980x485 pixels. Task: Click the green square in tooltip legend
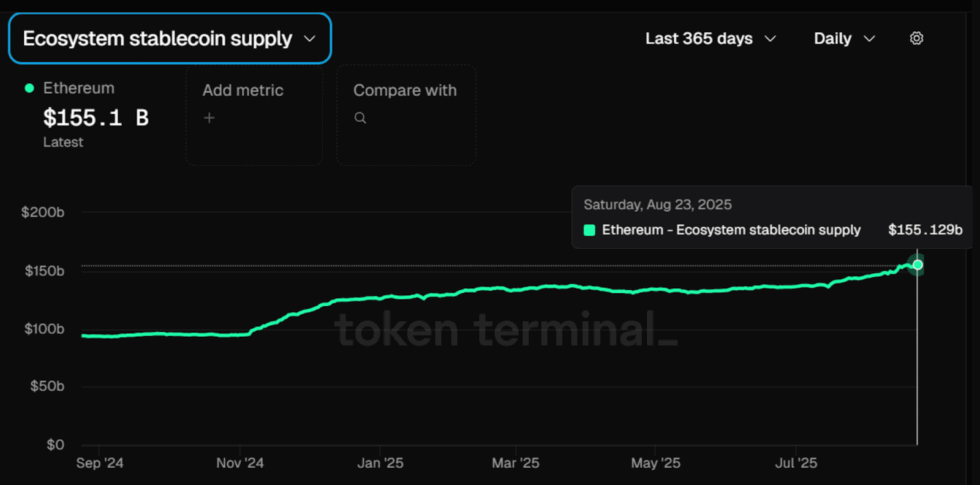tap(589, 230)
